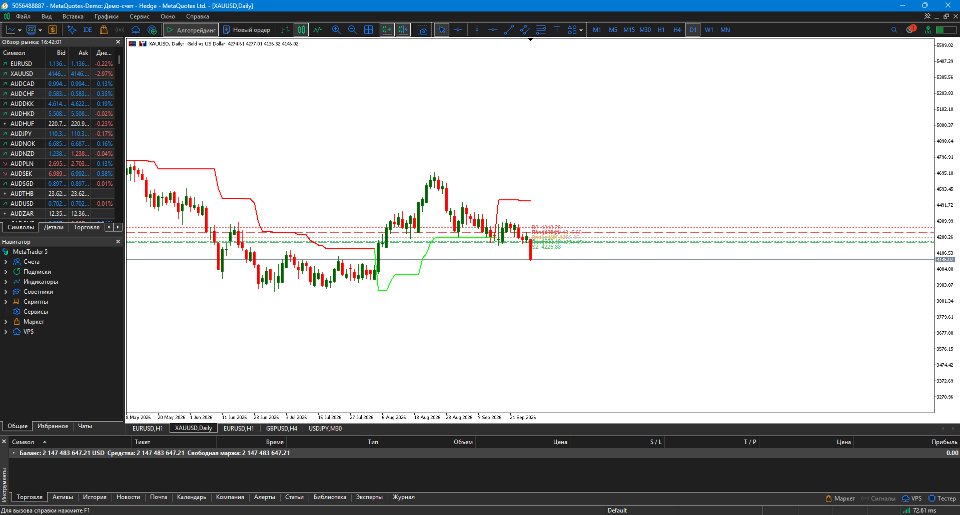Select the Fibonacci retracement tool

tap(541, 29)
